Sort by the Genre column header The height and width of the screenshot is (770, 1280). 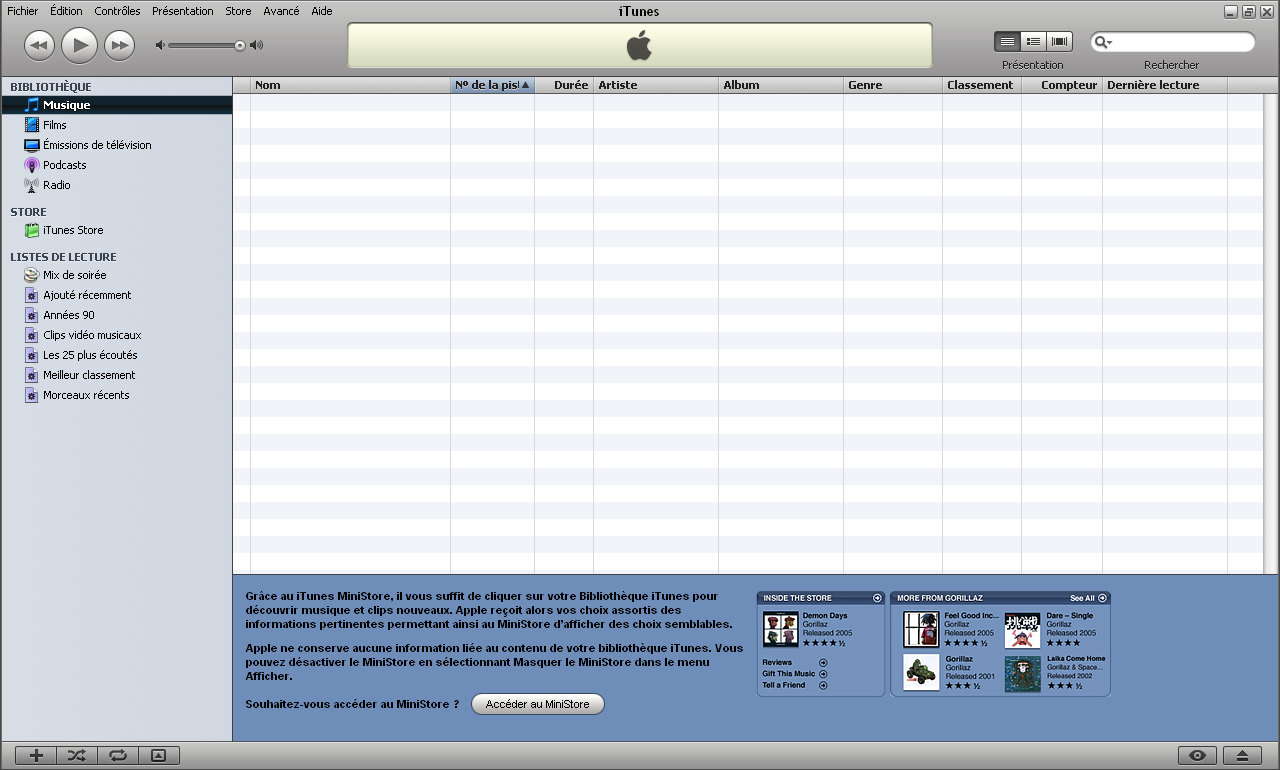[893, 85]
